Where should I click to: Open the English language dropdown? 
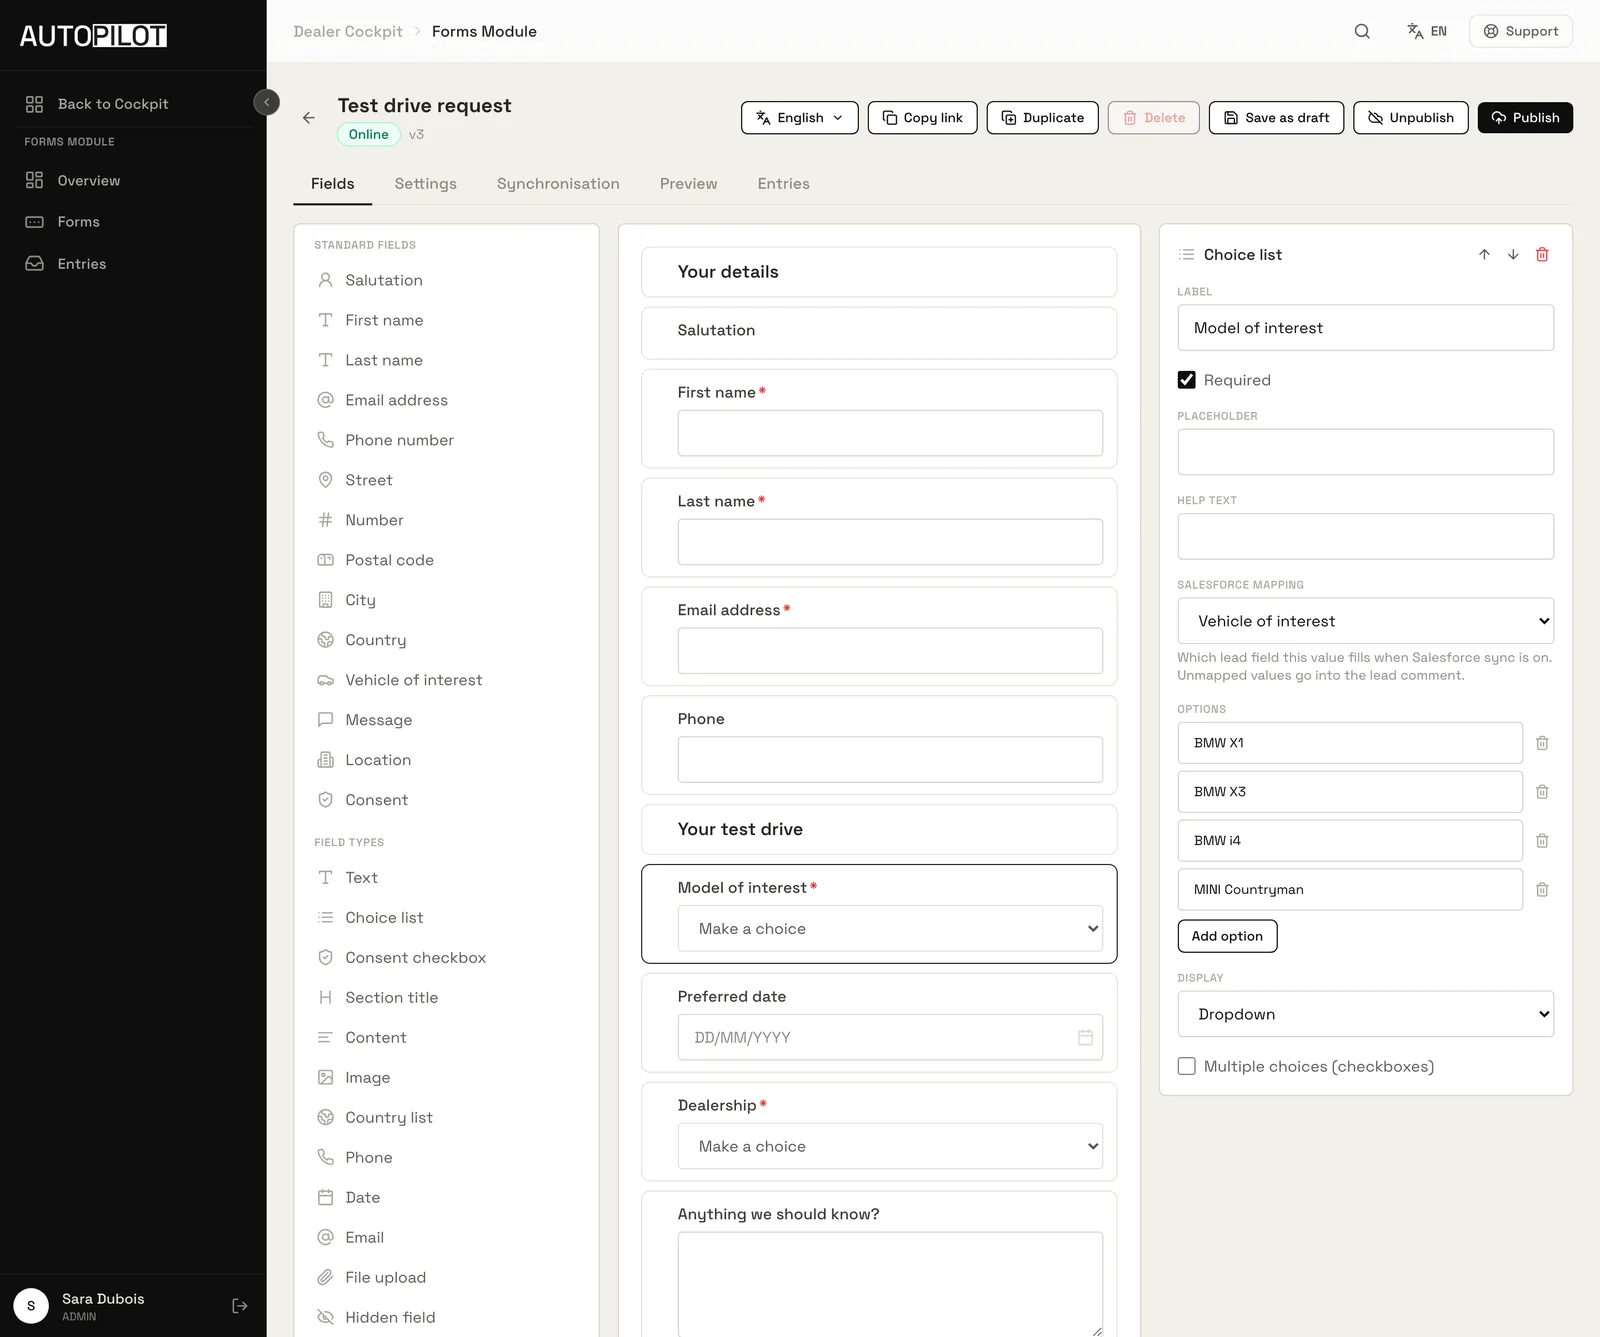[800, 118]
